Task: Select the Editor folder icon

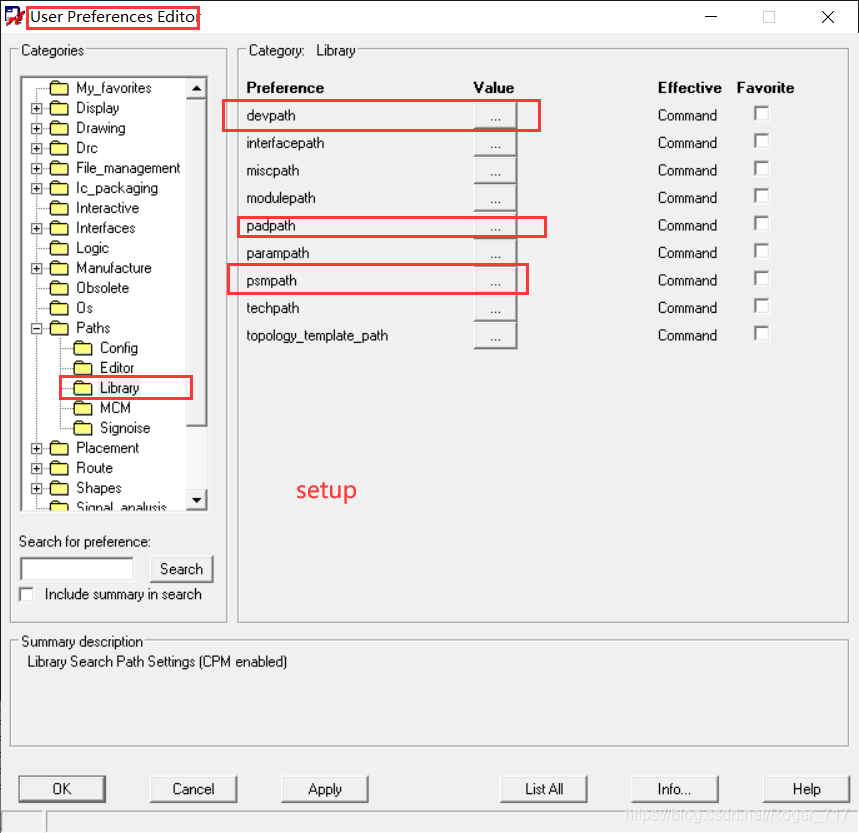Action: [x=83, y=368]
